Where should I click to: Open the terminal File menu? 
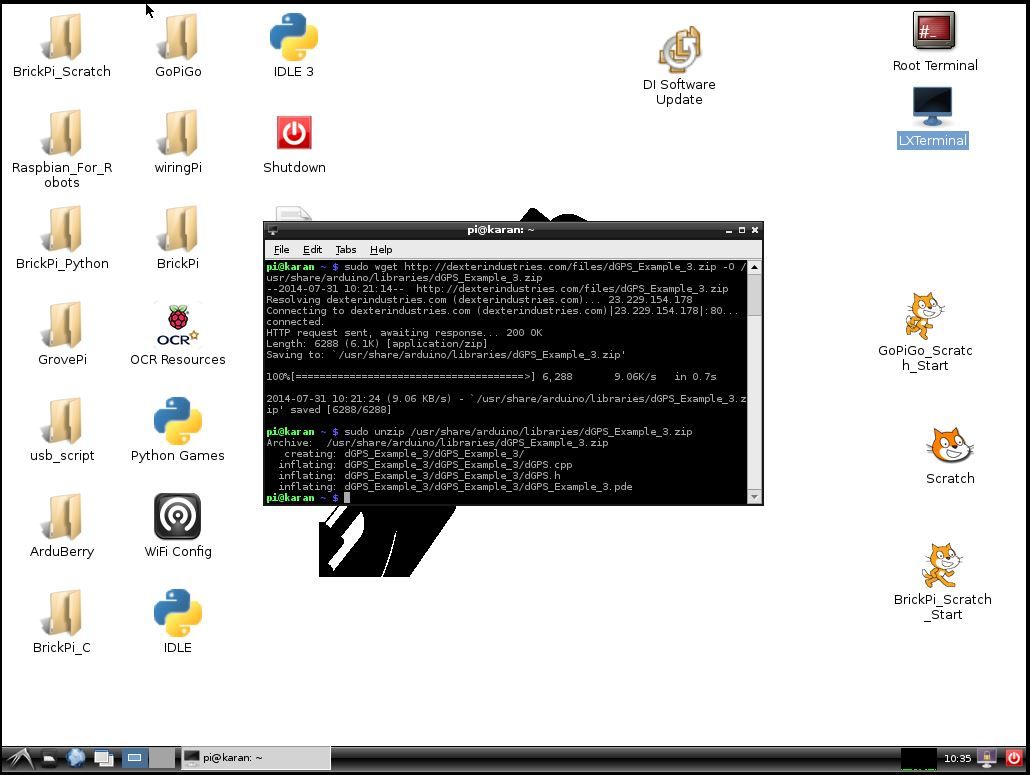(281, 250)
